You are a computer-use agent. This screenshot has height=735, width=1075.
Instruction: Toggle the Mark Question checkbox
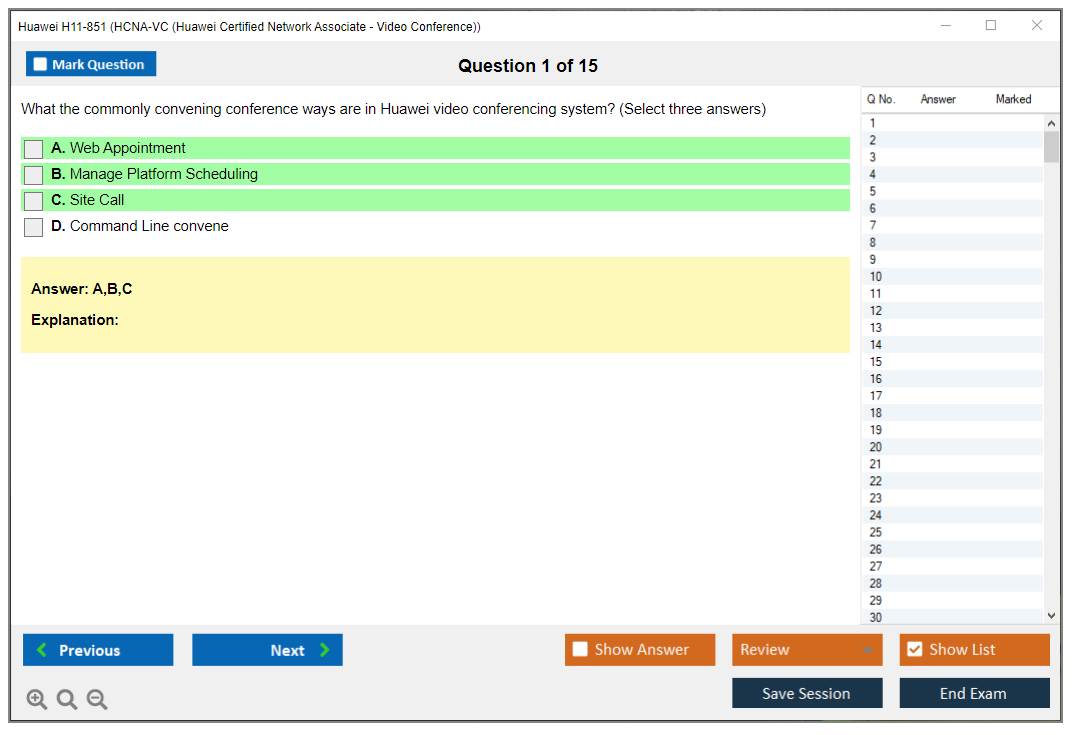pyautogui.click(x=41, y=64)
